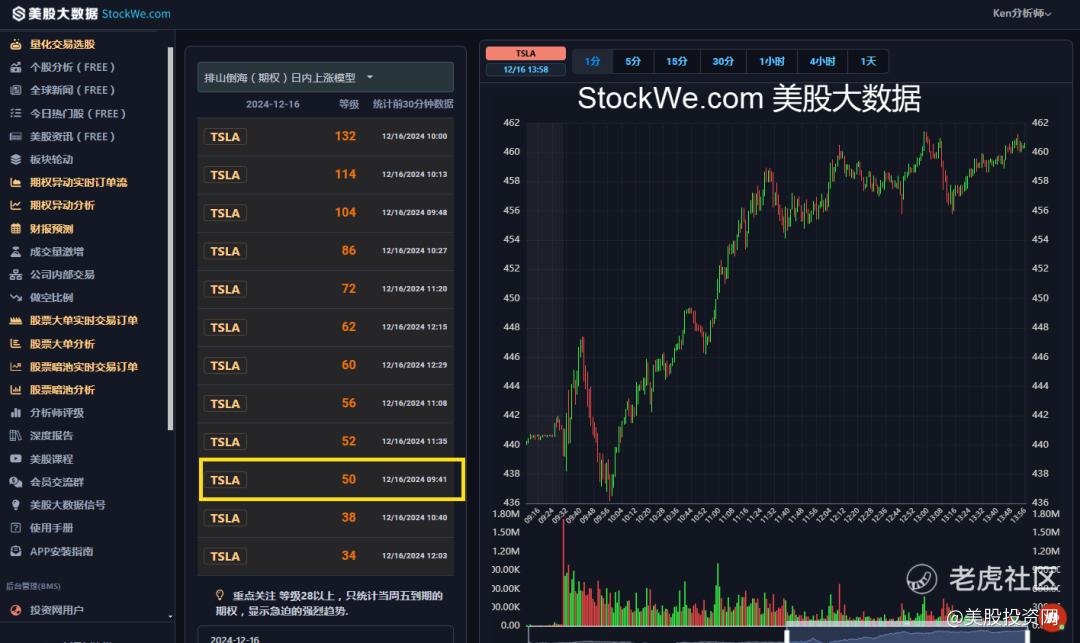Image resolution: width=1080 pixels, height=643 pixels.
Task: Click the 12/16 13:58 chart time label
Action: [x=526, y=70]
